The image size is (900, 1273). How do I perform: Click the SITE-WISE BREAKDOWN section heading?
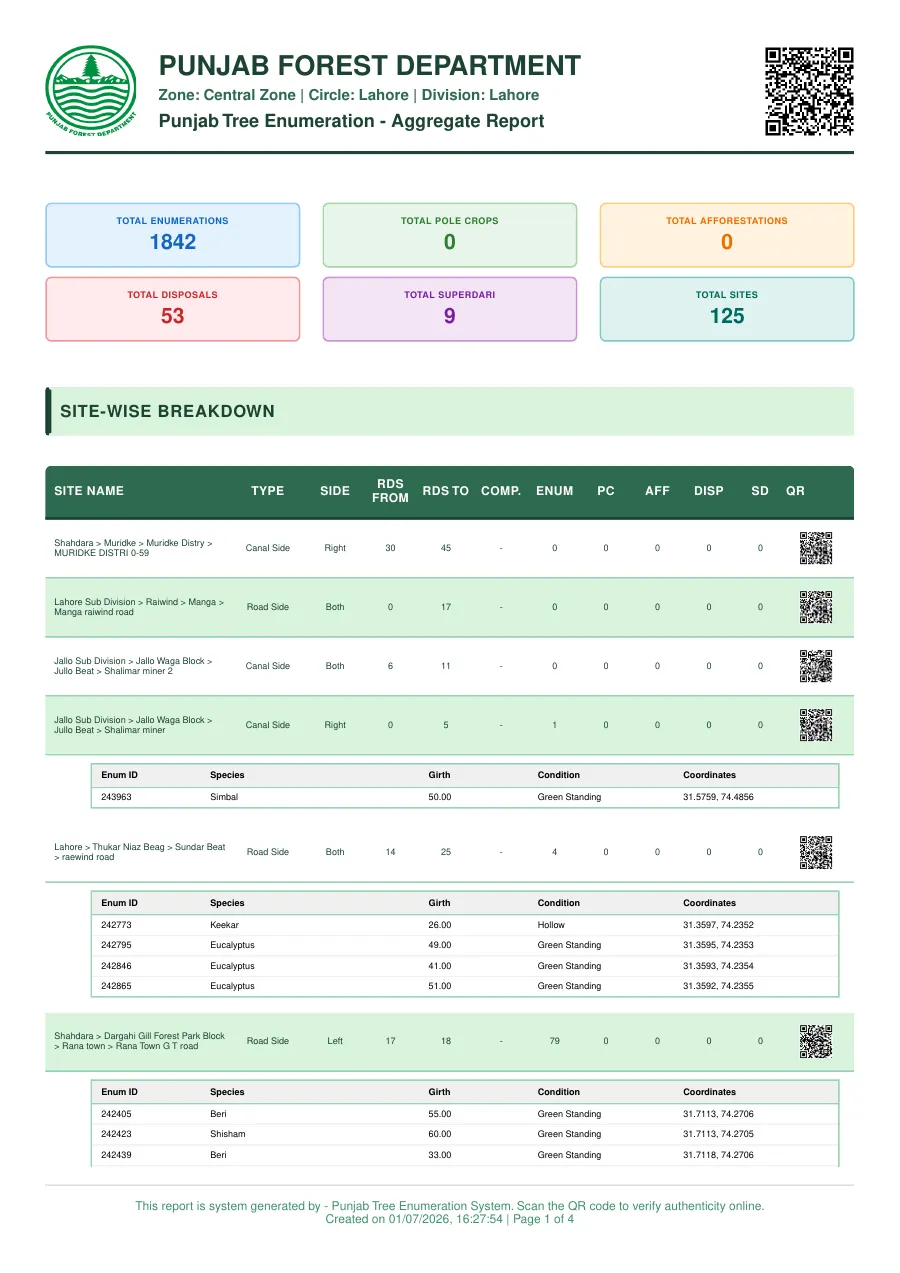(x=168, y=411)
